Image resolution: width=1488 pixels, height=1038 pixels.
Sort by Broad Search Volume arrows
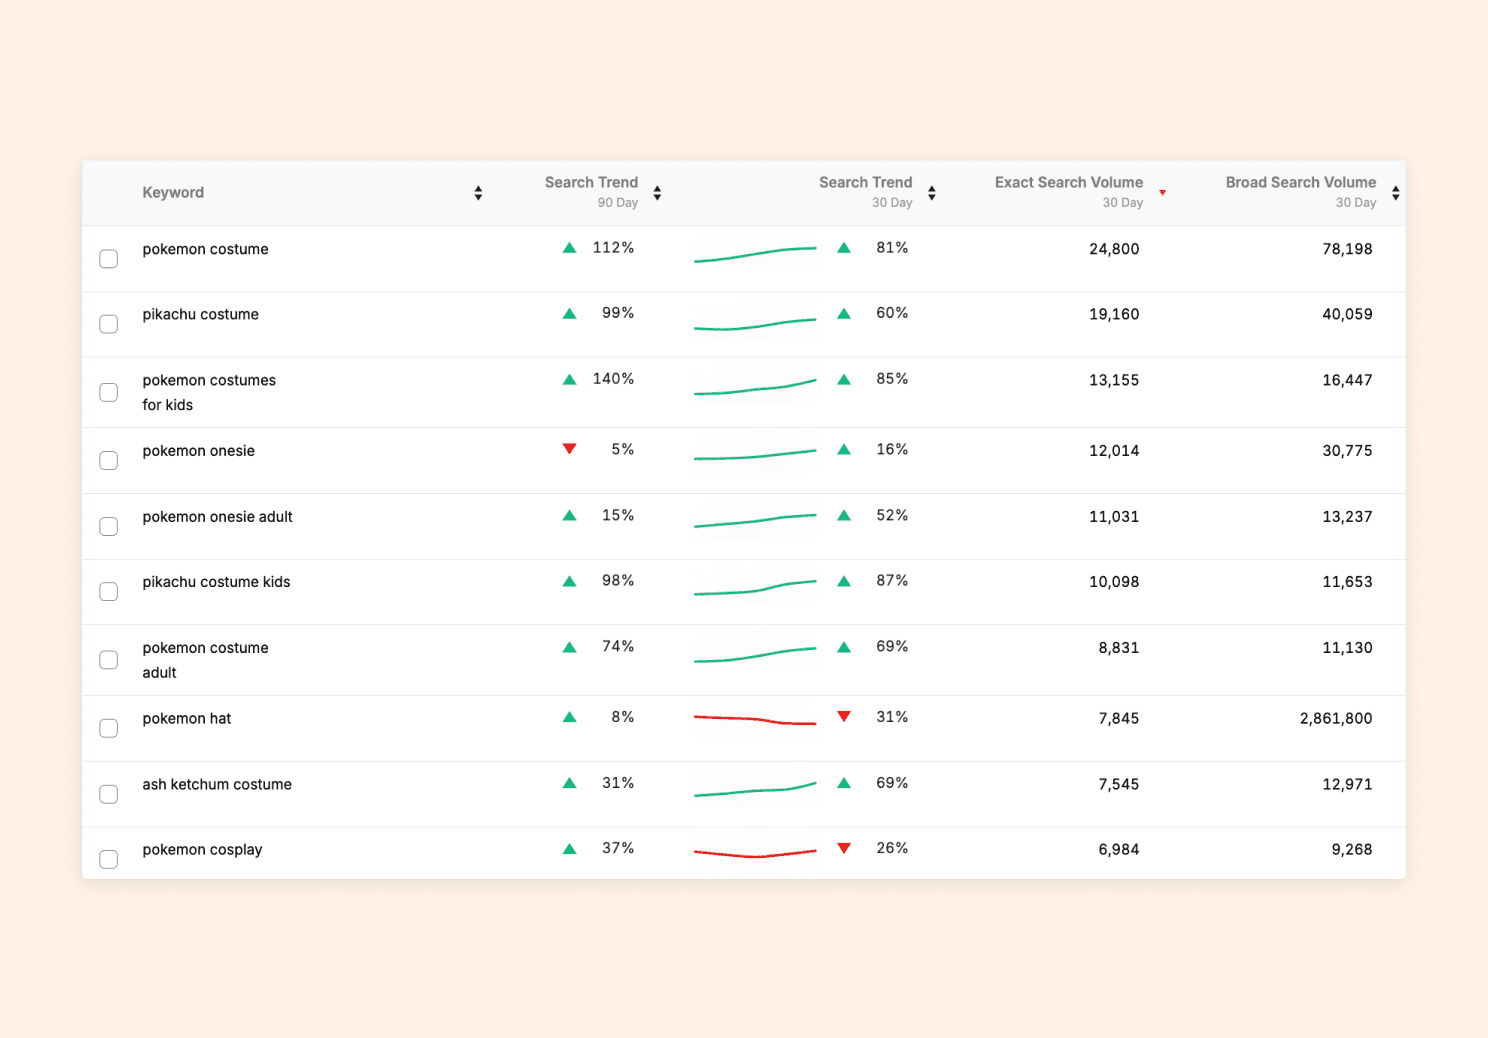pyautogui.click(x=1395, y=193)
